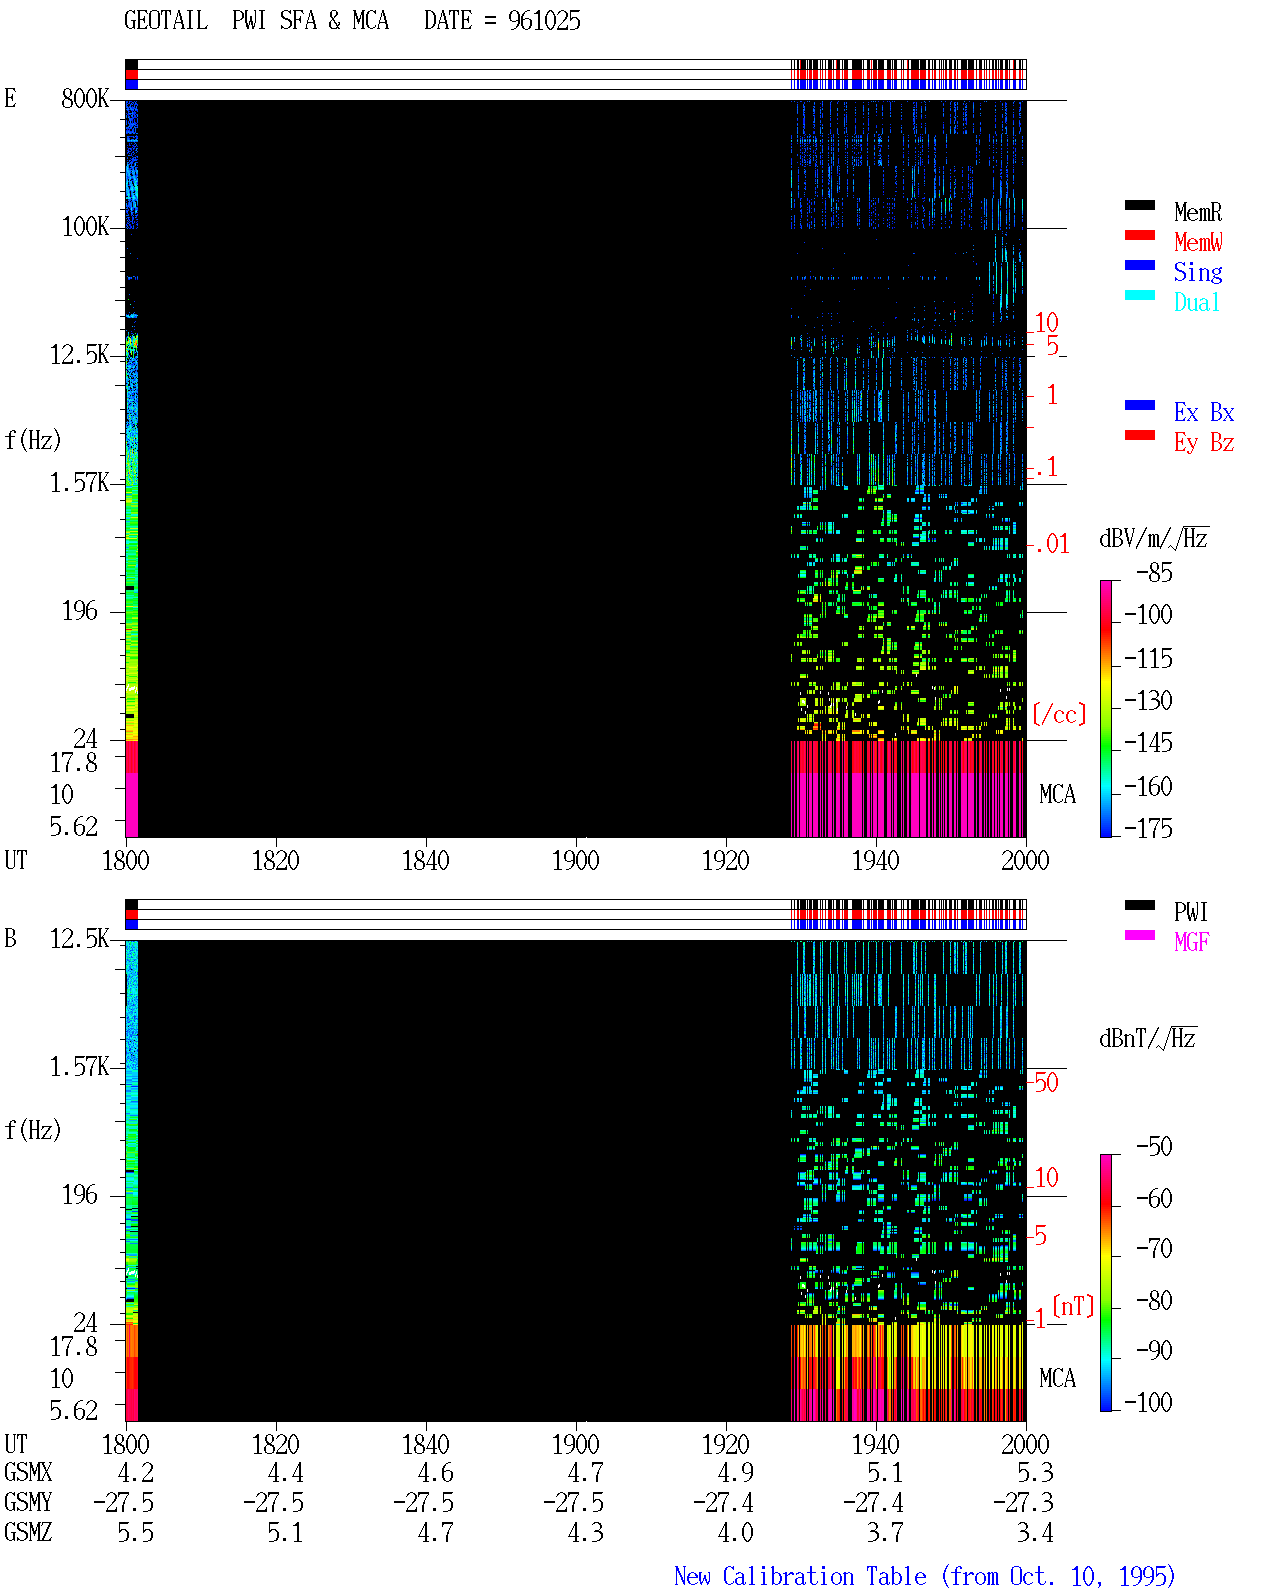The width and height of the screenshot is (1280, 1593).
Task: Click the dBV/m color scale bar
Action: click(x=1105, y=708)
